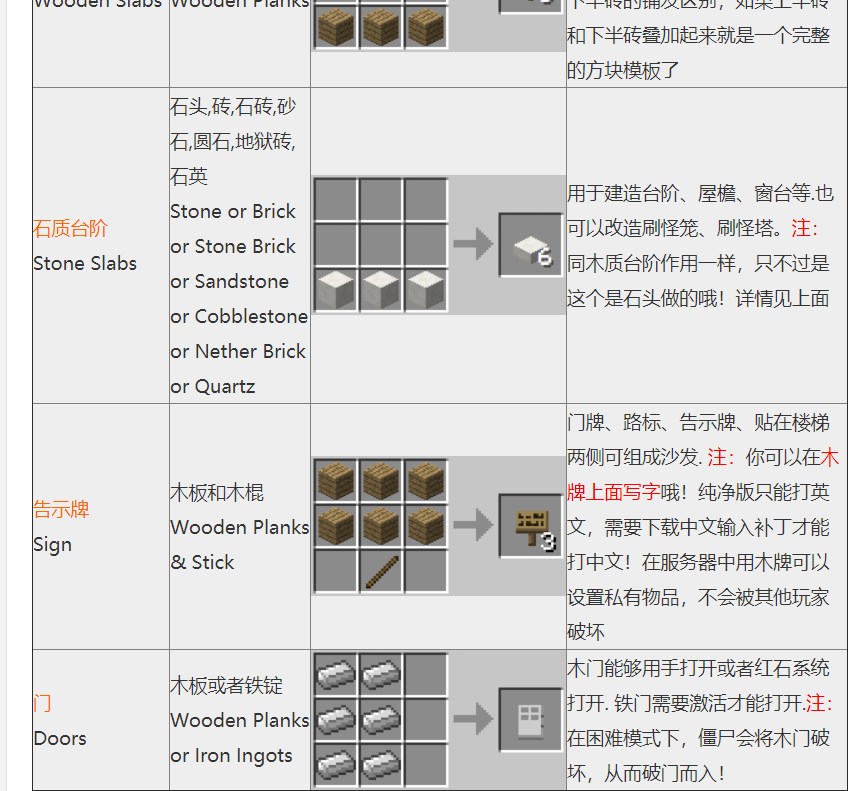
Task: Open the 石质台阶 link
Action: point(70,228)
